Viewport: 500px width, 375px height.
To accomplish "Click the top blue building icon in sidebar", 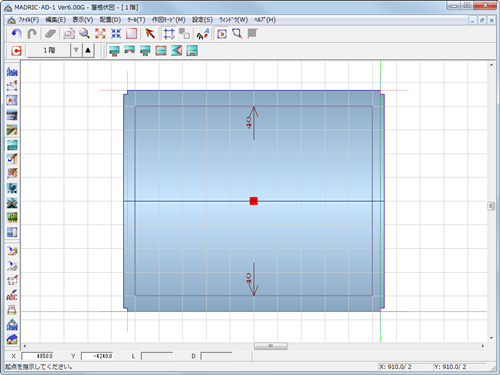I will tap(12, 72).
